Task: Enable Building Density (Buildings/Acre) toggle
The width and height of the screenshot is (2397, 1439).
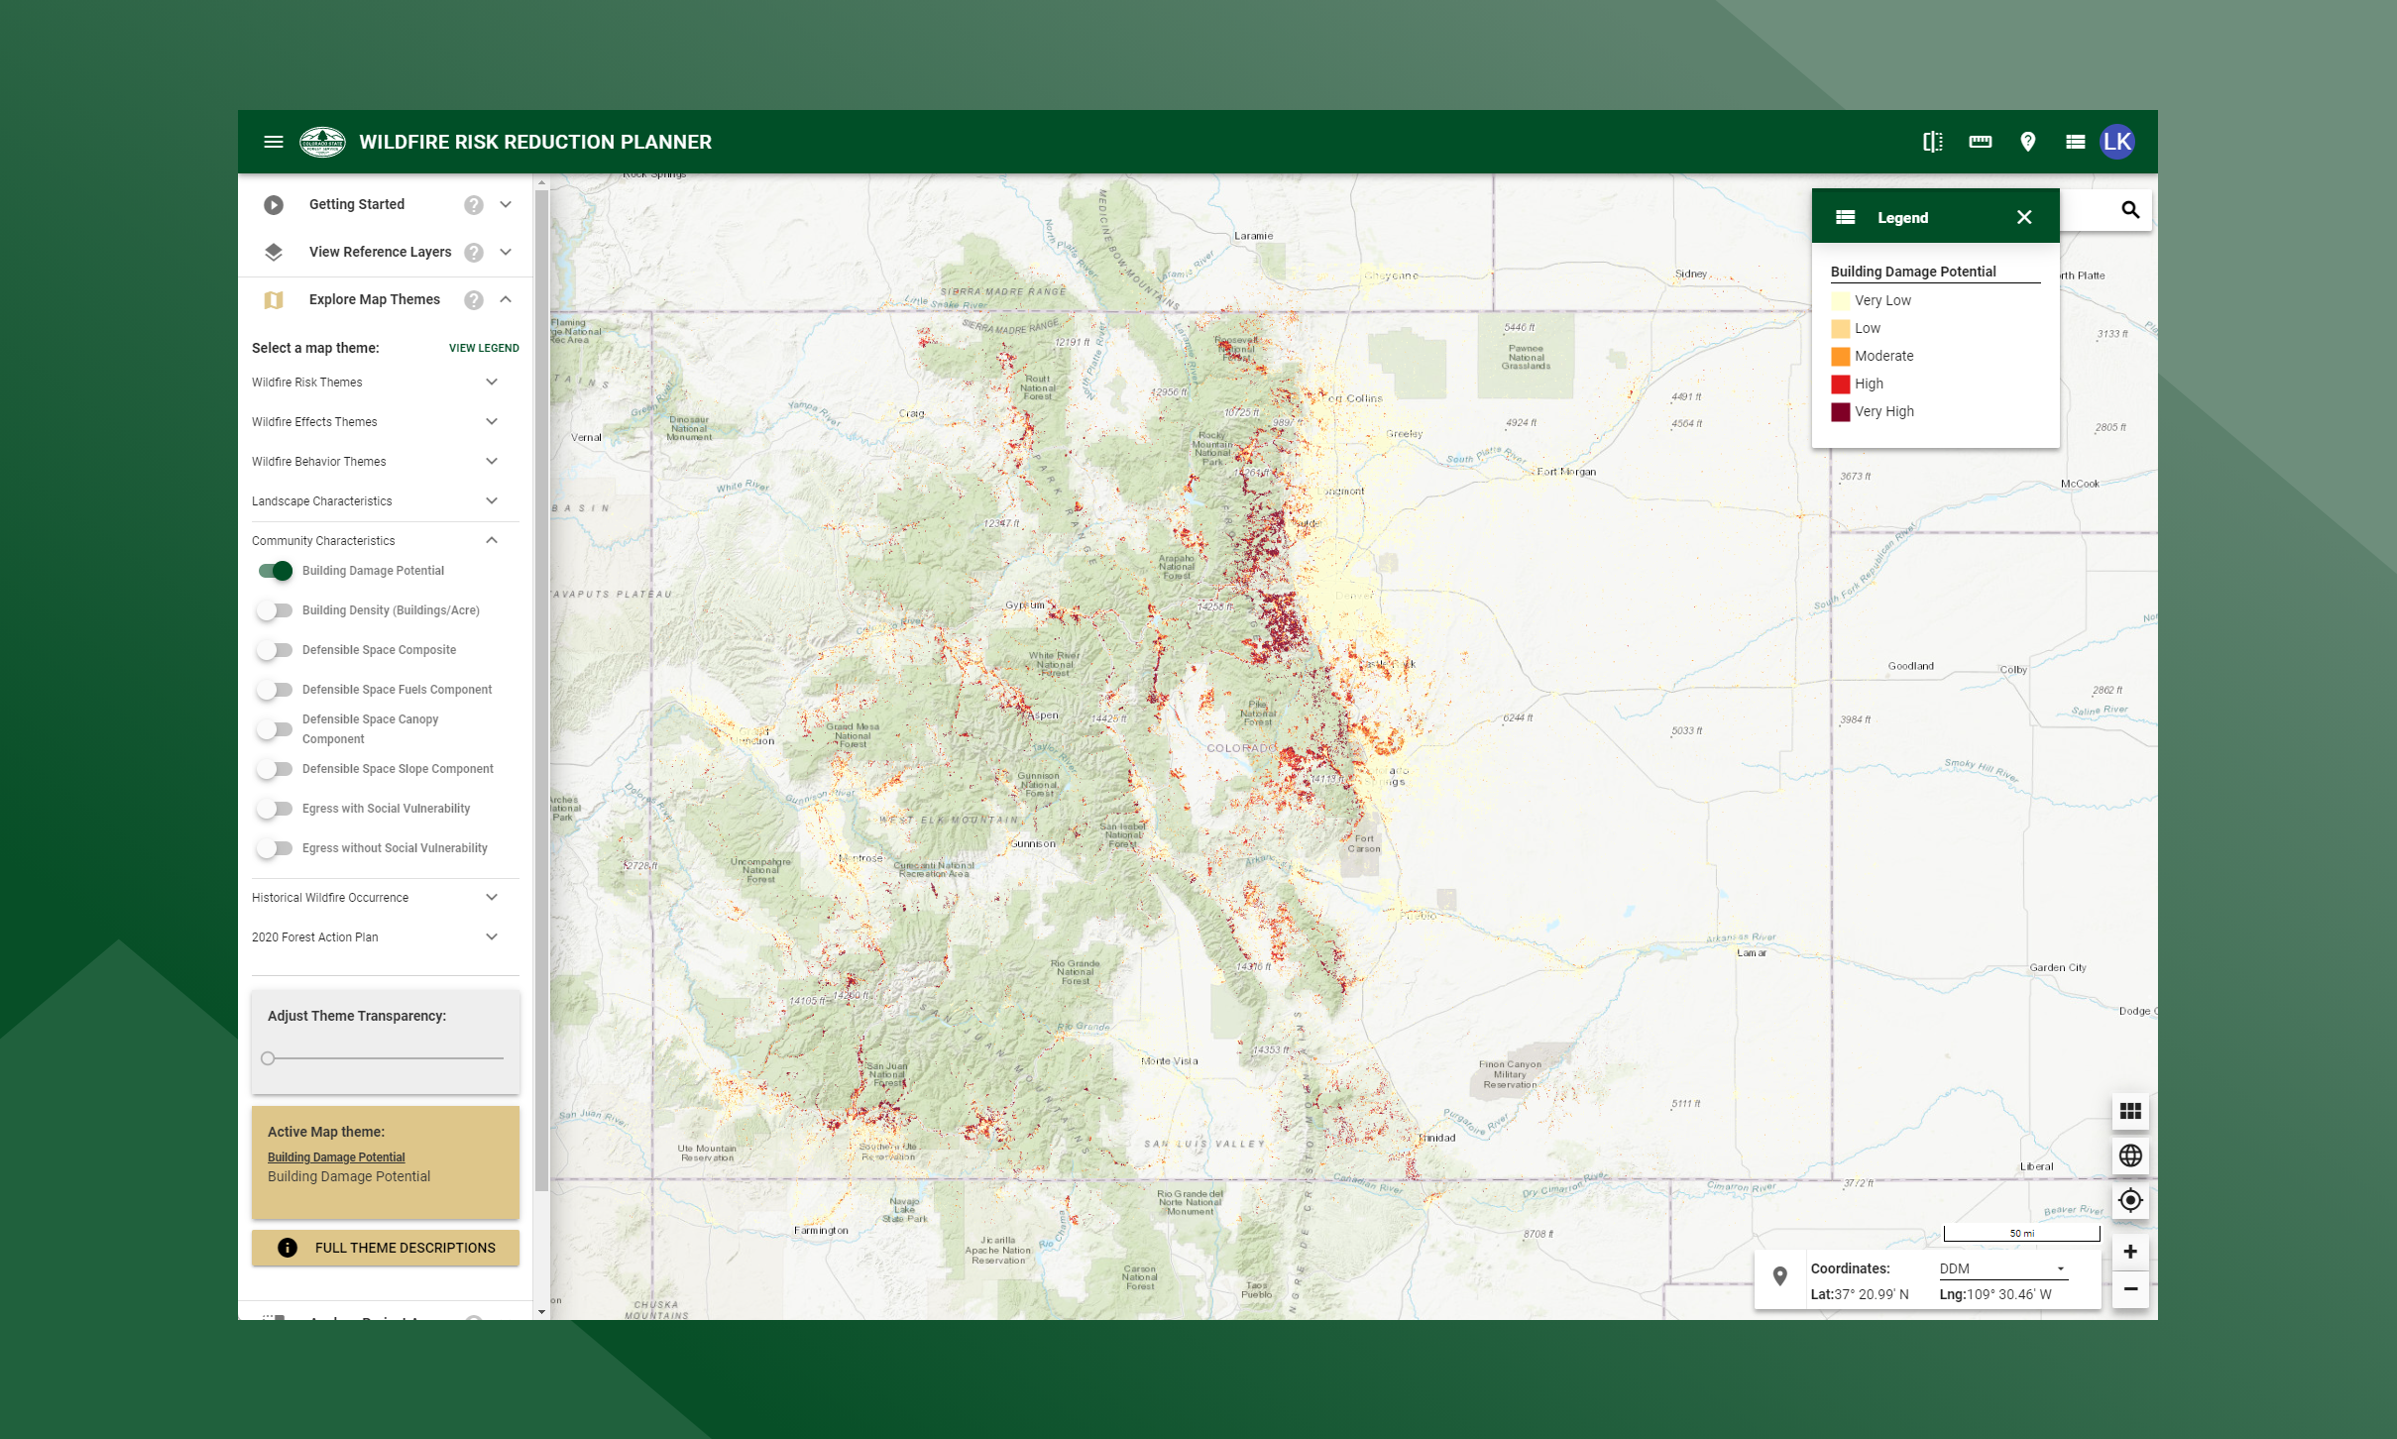Action: [273, 611]
